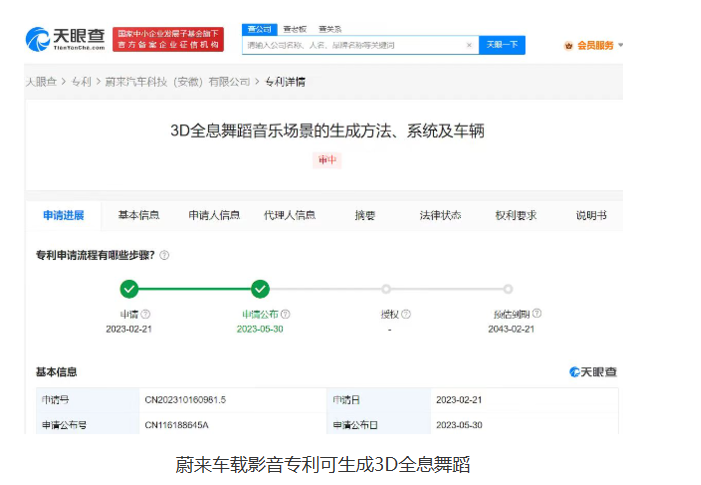Click the 2023-02-21 date under 申请 step
701x485 pixels.
129,329
